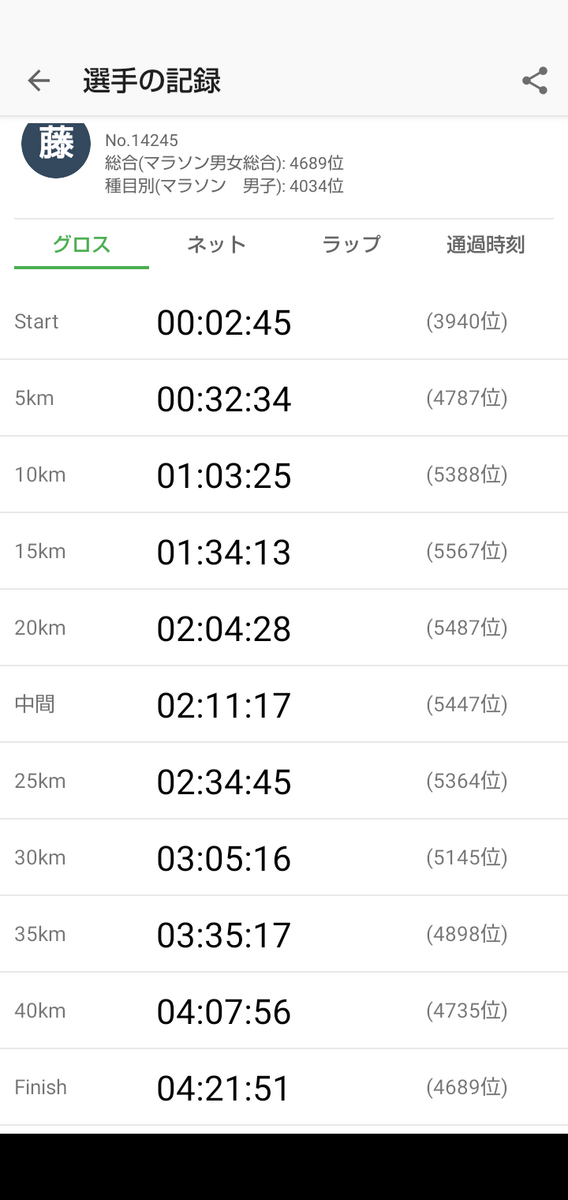Select the Finish time 04:21:51
568x1200 pixels.
click(x=224, y=1087)
